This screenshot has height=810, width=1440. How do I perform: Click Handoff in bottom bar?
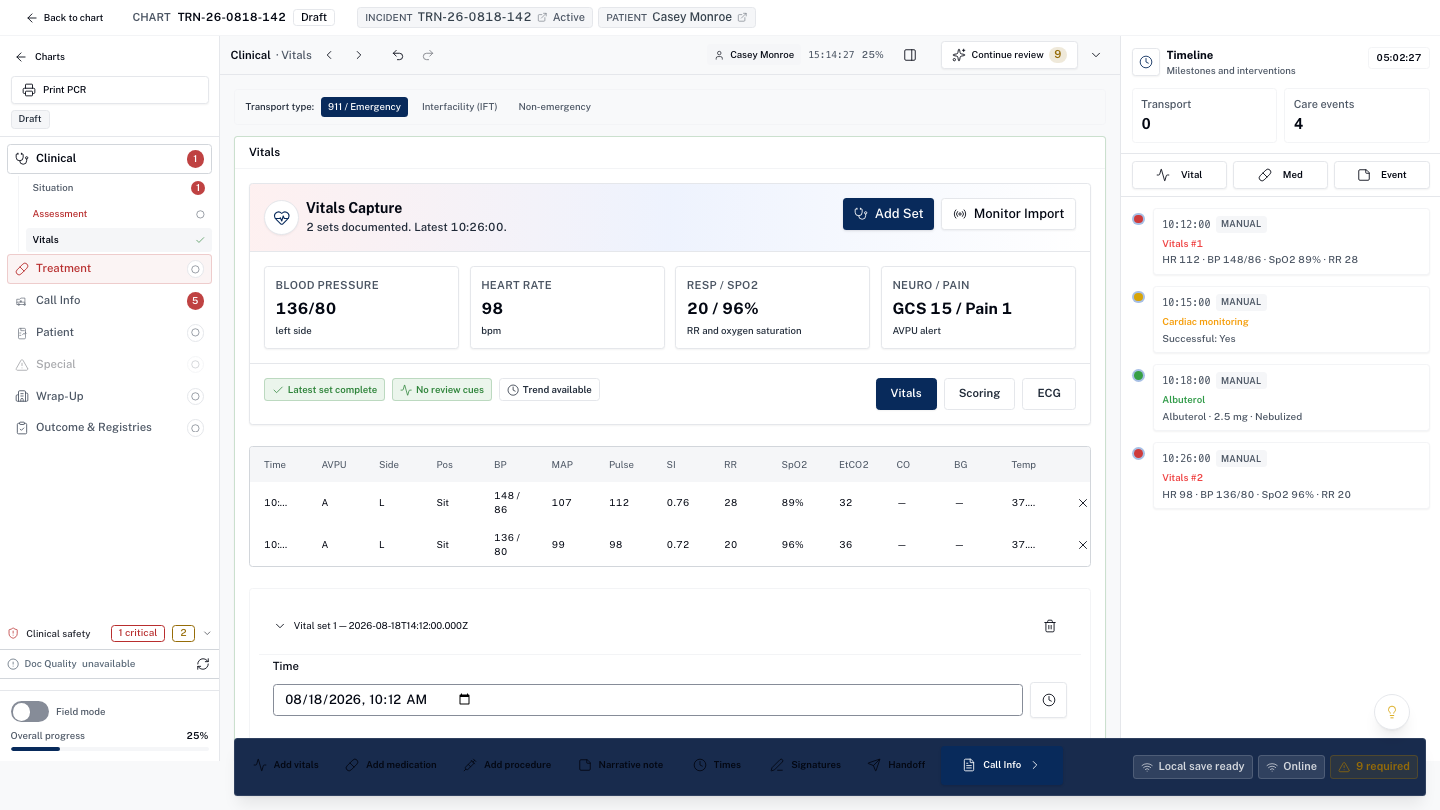(896, 765)
